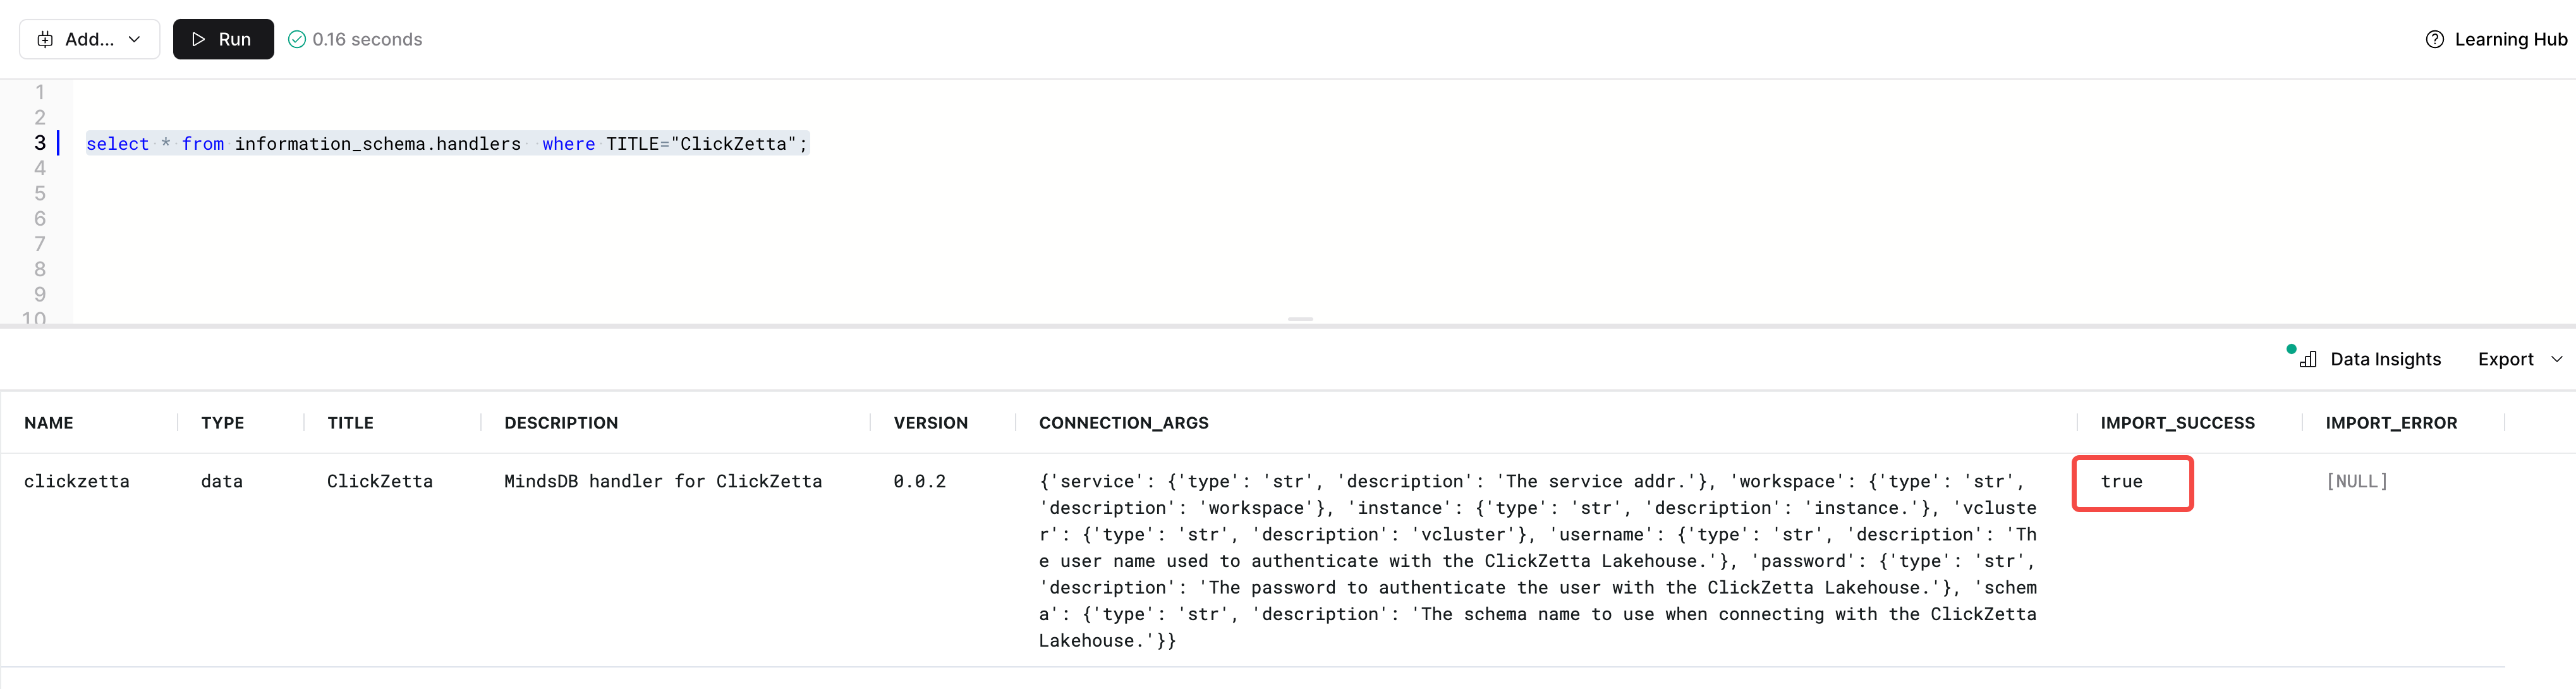The height and width of the screenshot is (689, 2576).
Task: Click the Add query plus icon
Action: (x=45, y=39)
